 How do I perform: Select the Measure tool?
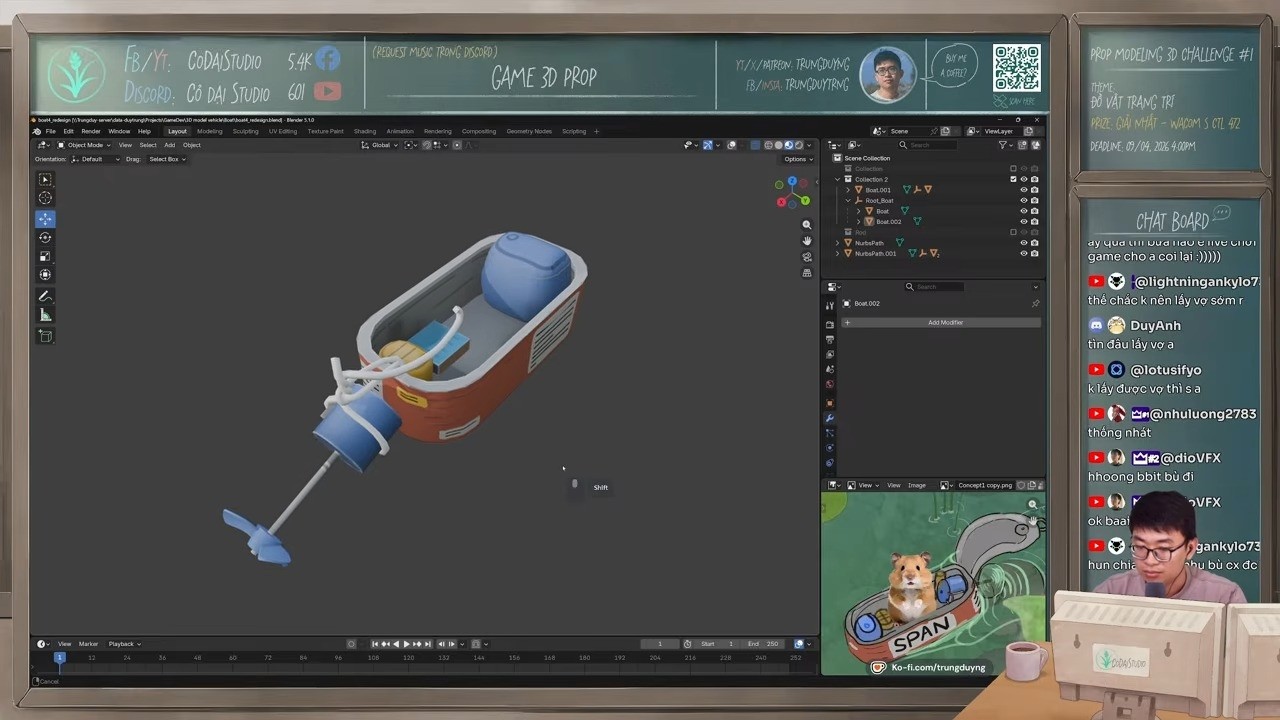tap(45, 315)
